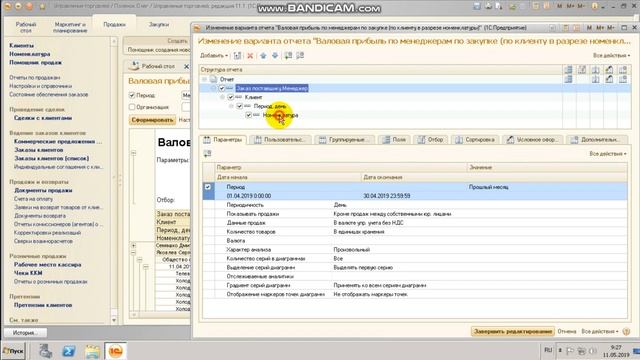Open the Добавить dropdown menu
The image size is (640, 360).
coord(214,56)
